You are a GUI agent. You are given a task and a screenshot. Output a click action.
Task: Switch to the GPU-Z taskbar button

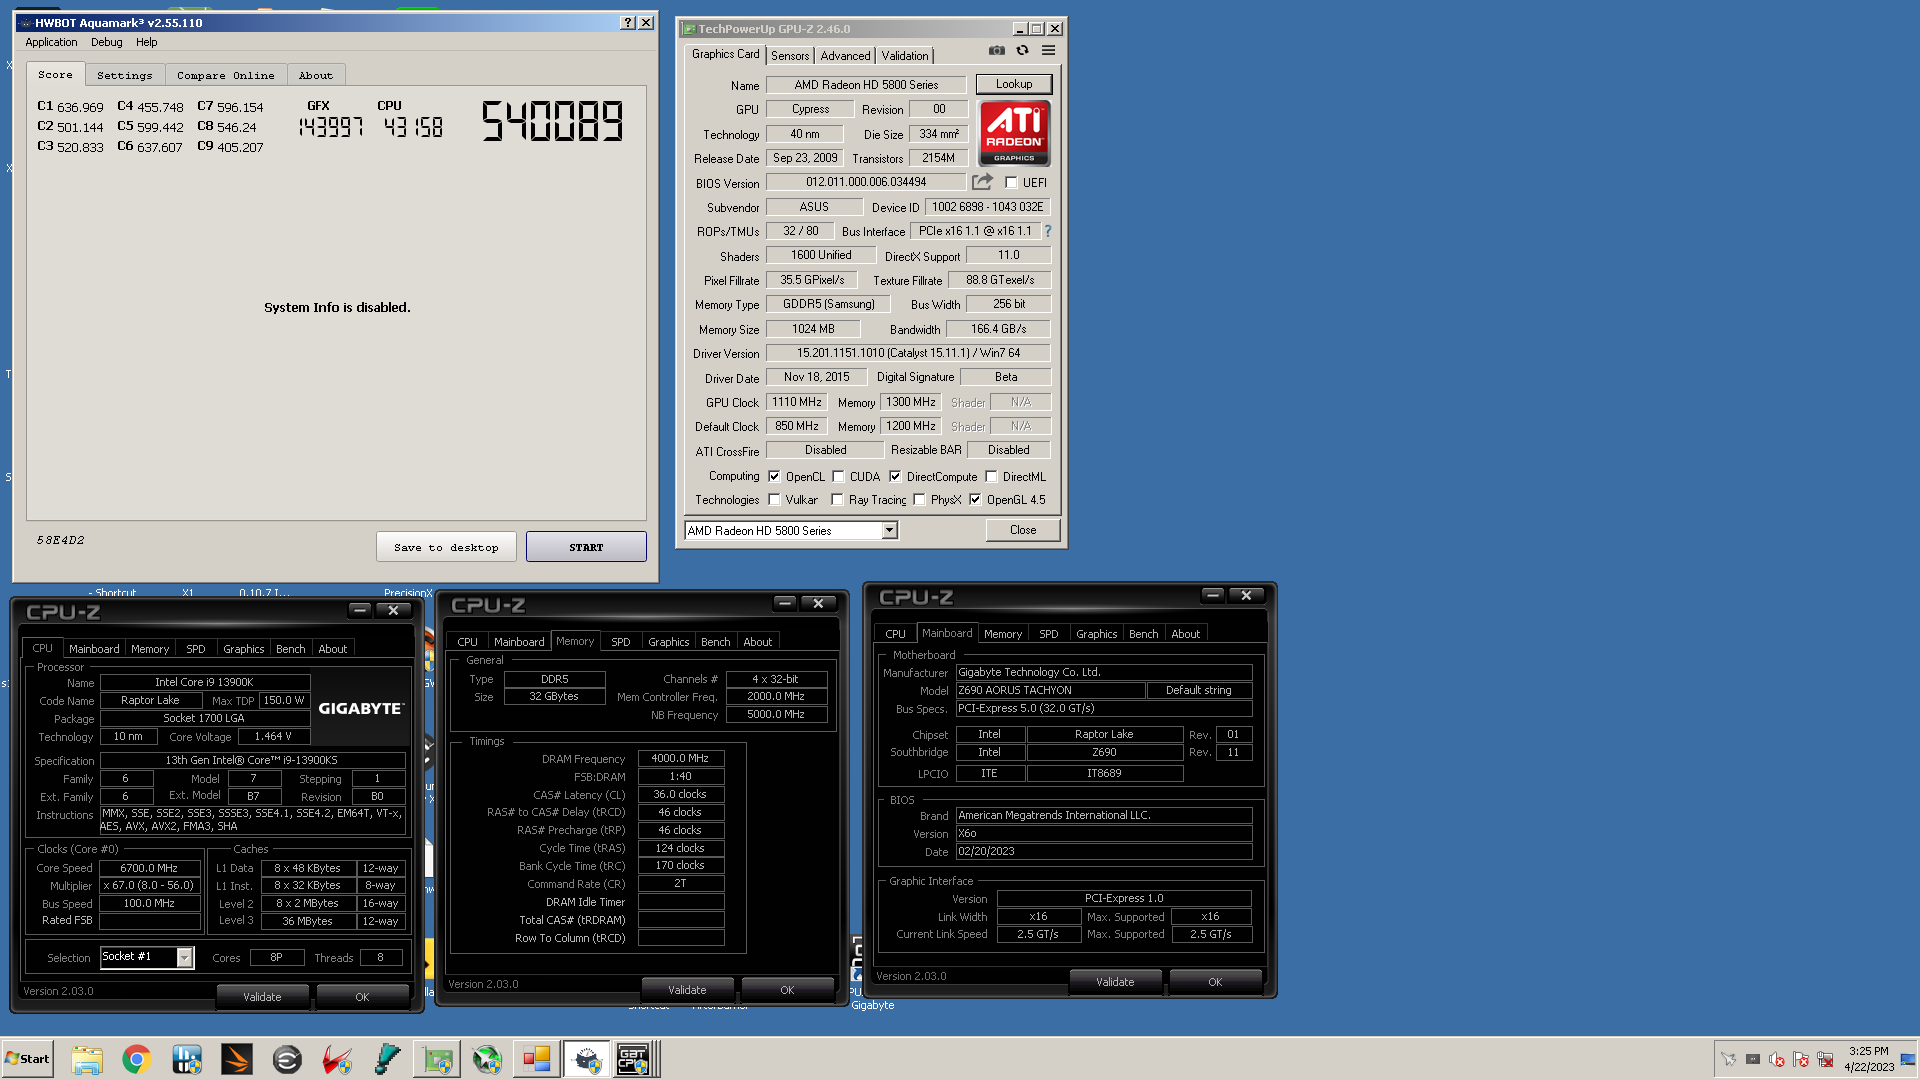pos(437,1059)
